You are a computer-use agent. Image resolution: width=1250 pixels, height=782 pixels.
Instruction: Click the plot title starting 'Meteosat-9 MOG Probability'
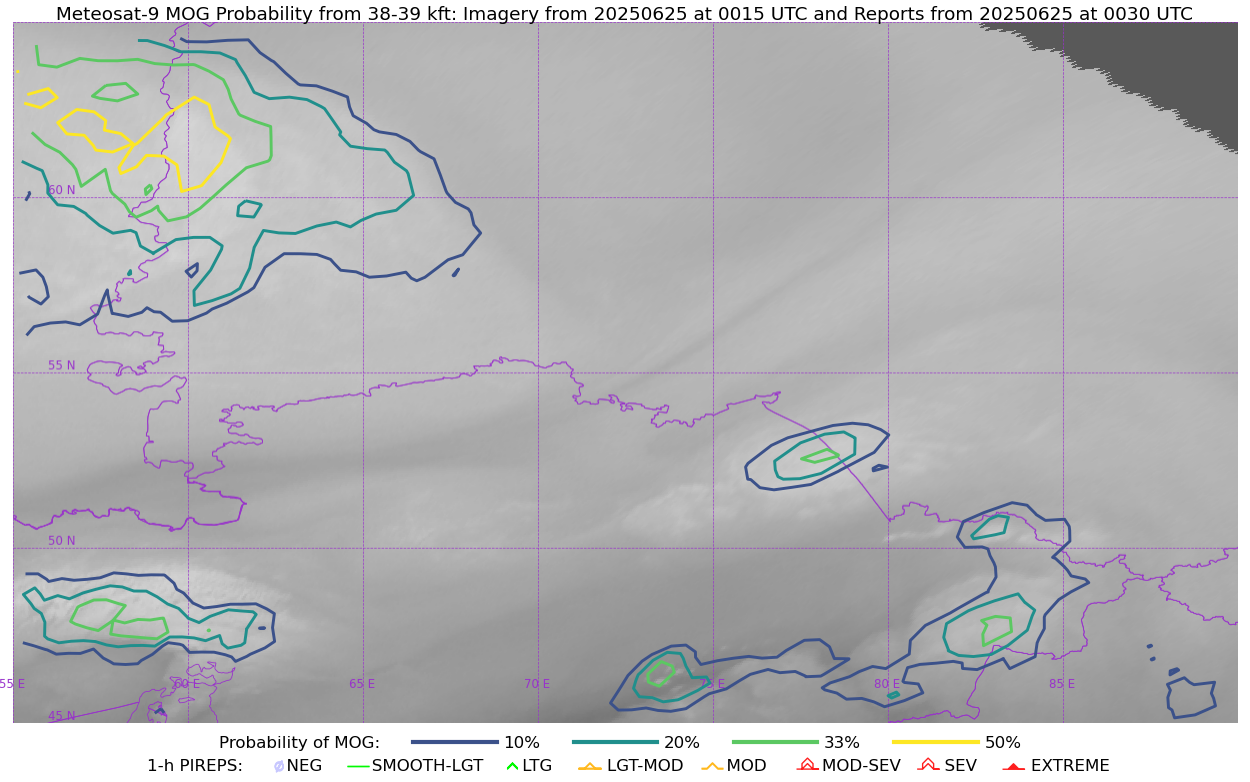[624, 14]
